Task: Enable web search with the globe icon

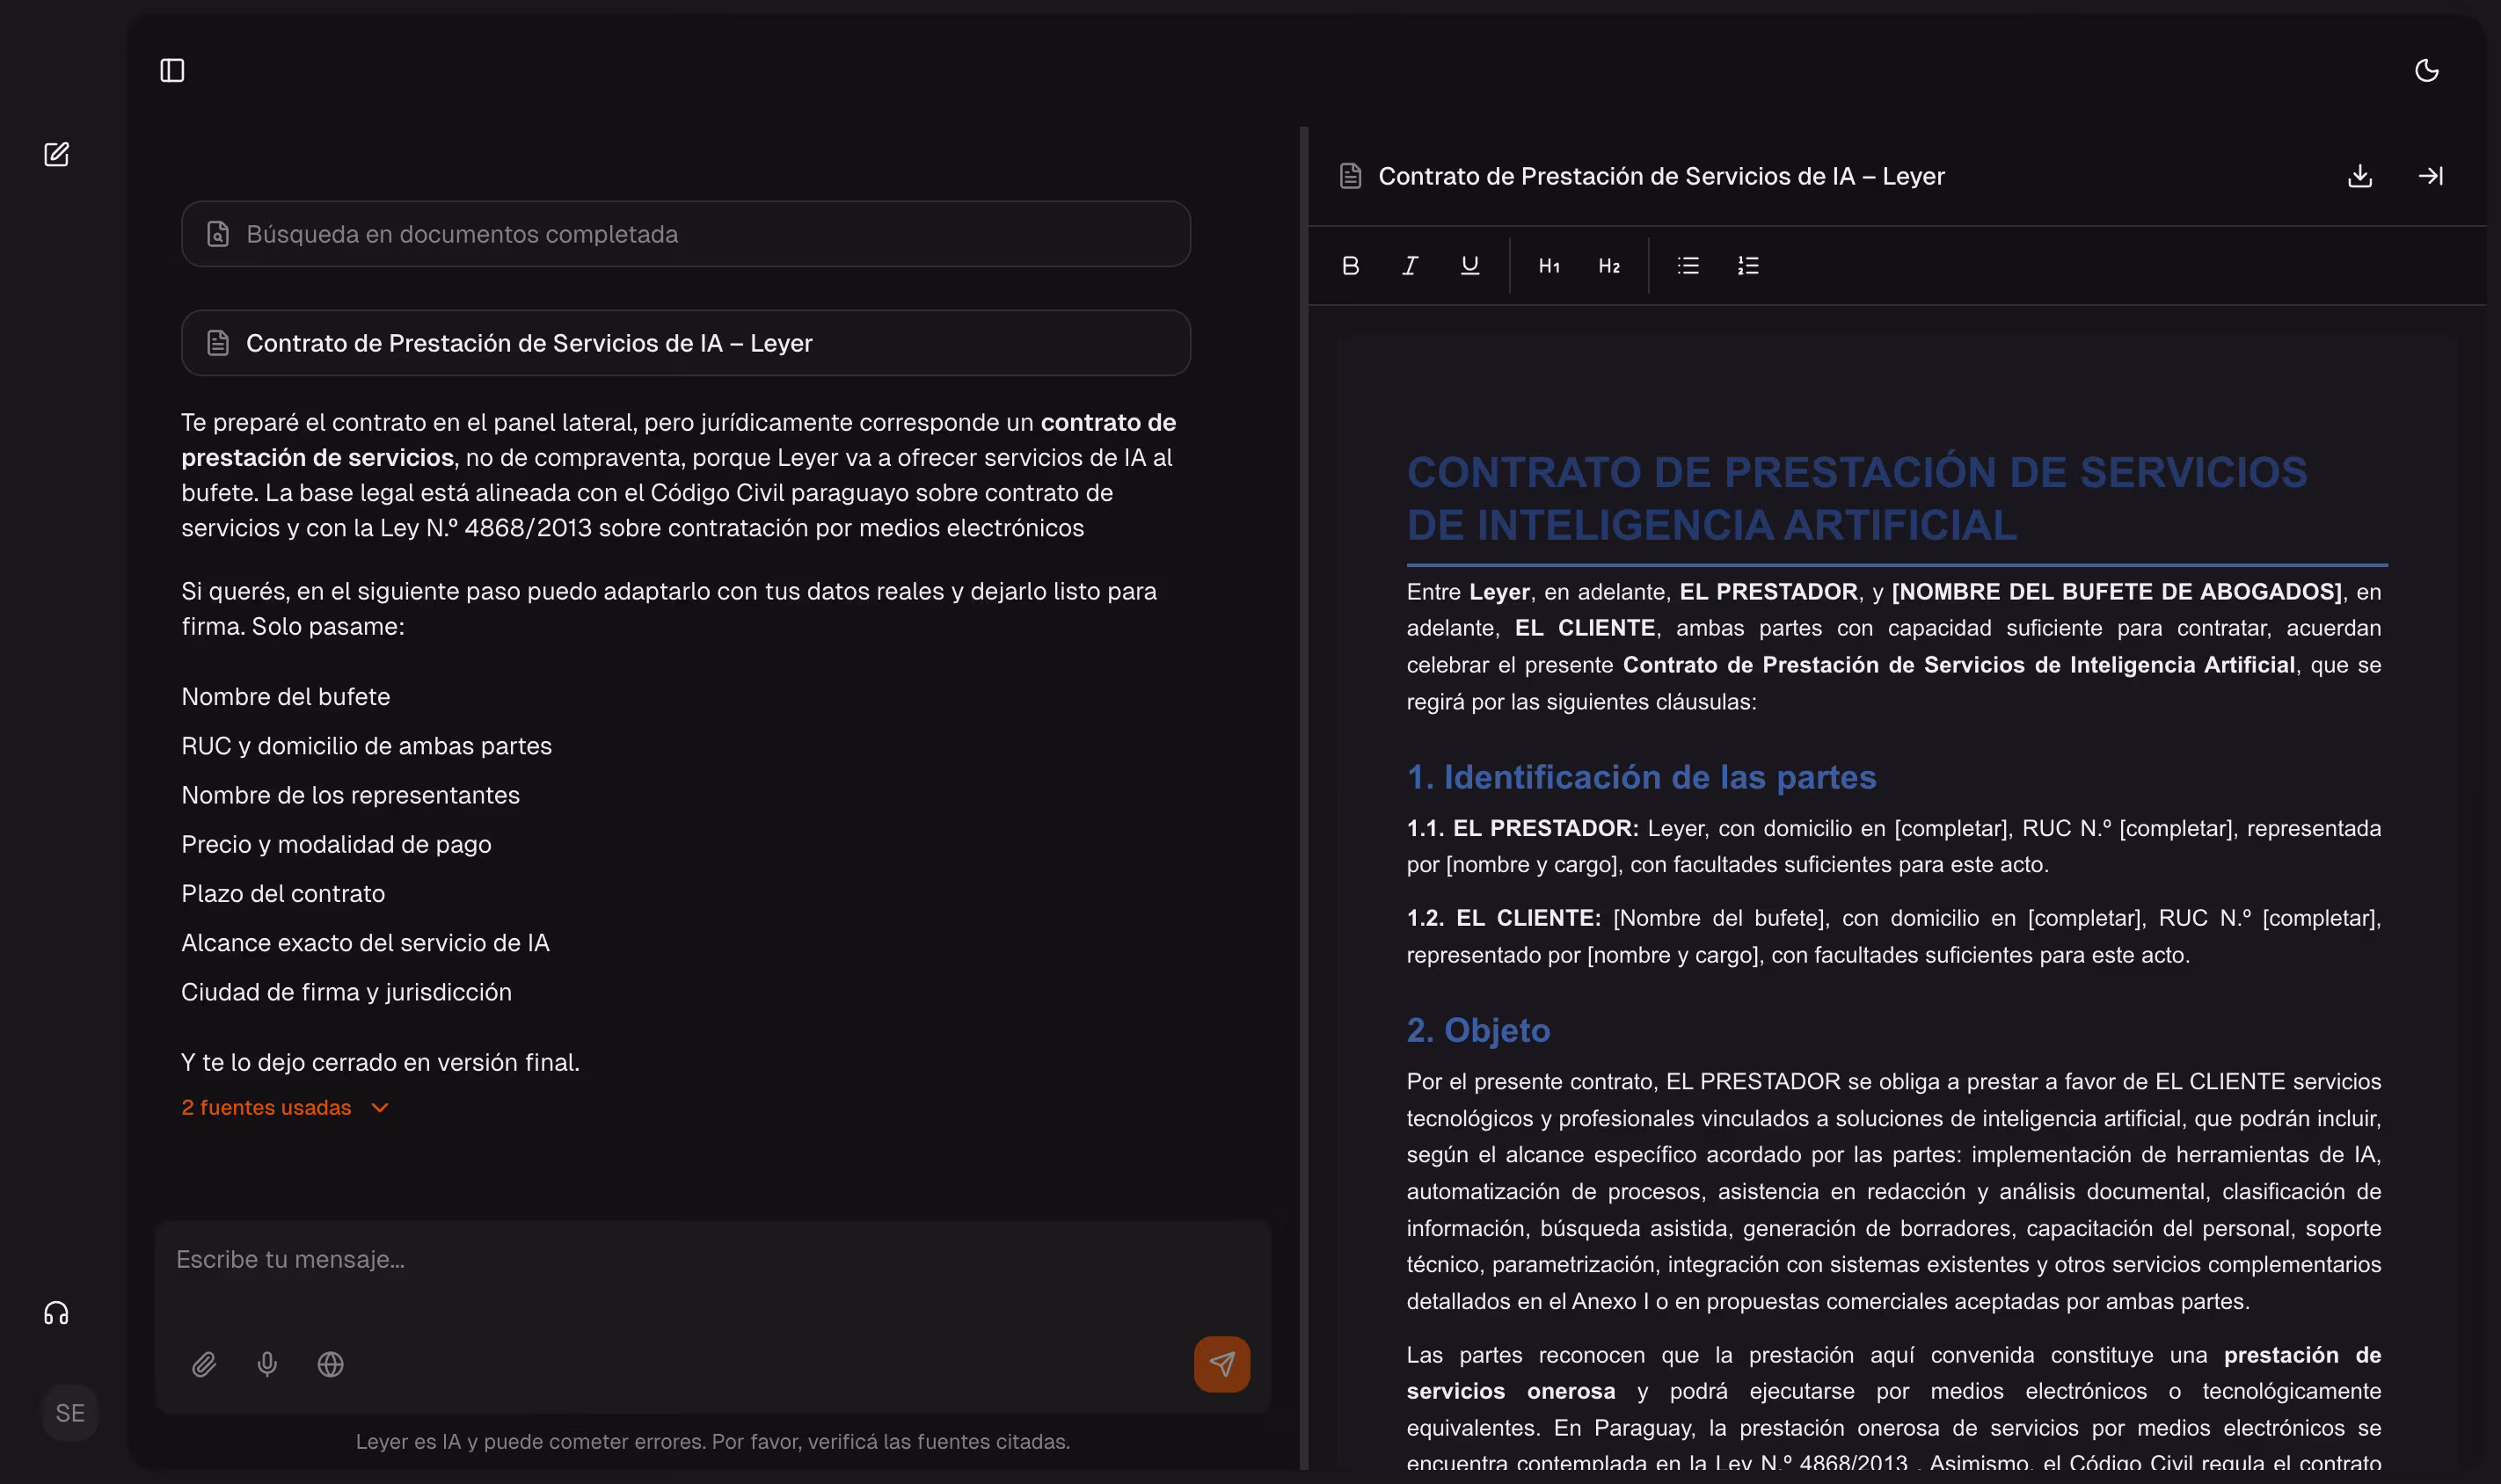Action: click(x=330, y=1364)
